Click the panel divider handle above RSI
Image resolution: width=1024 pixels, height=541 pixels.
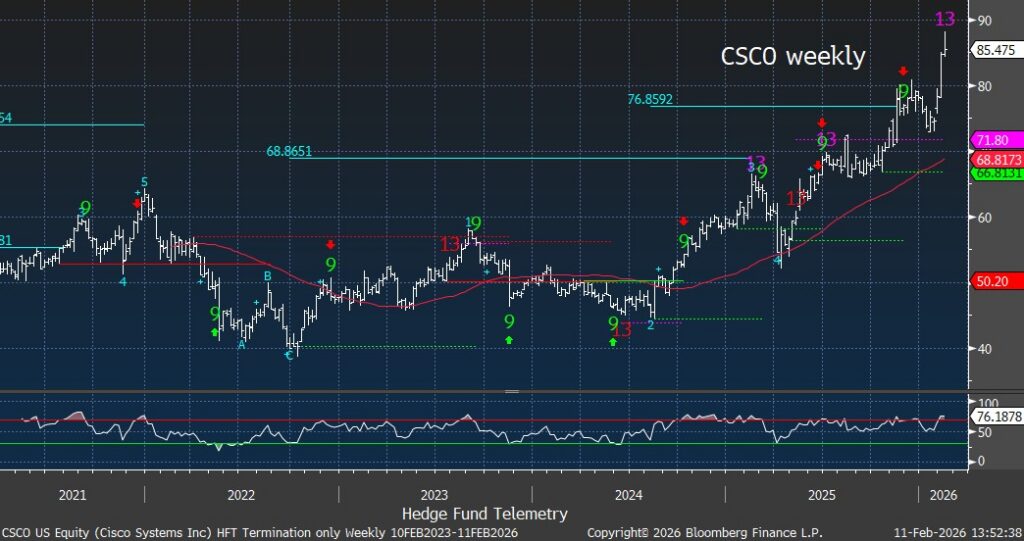point(511,391)
